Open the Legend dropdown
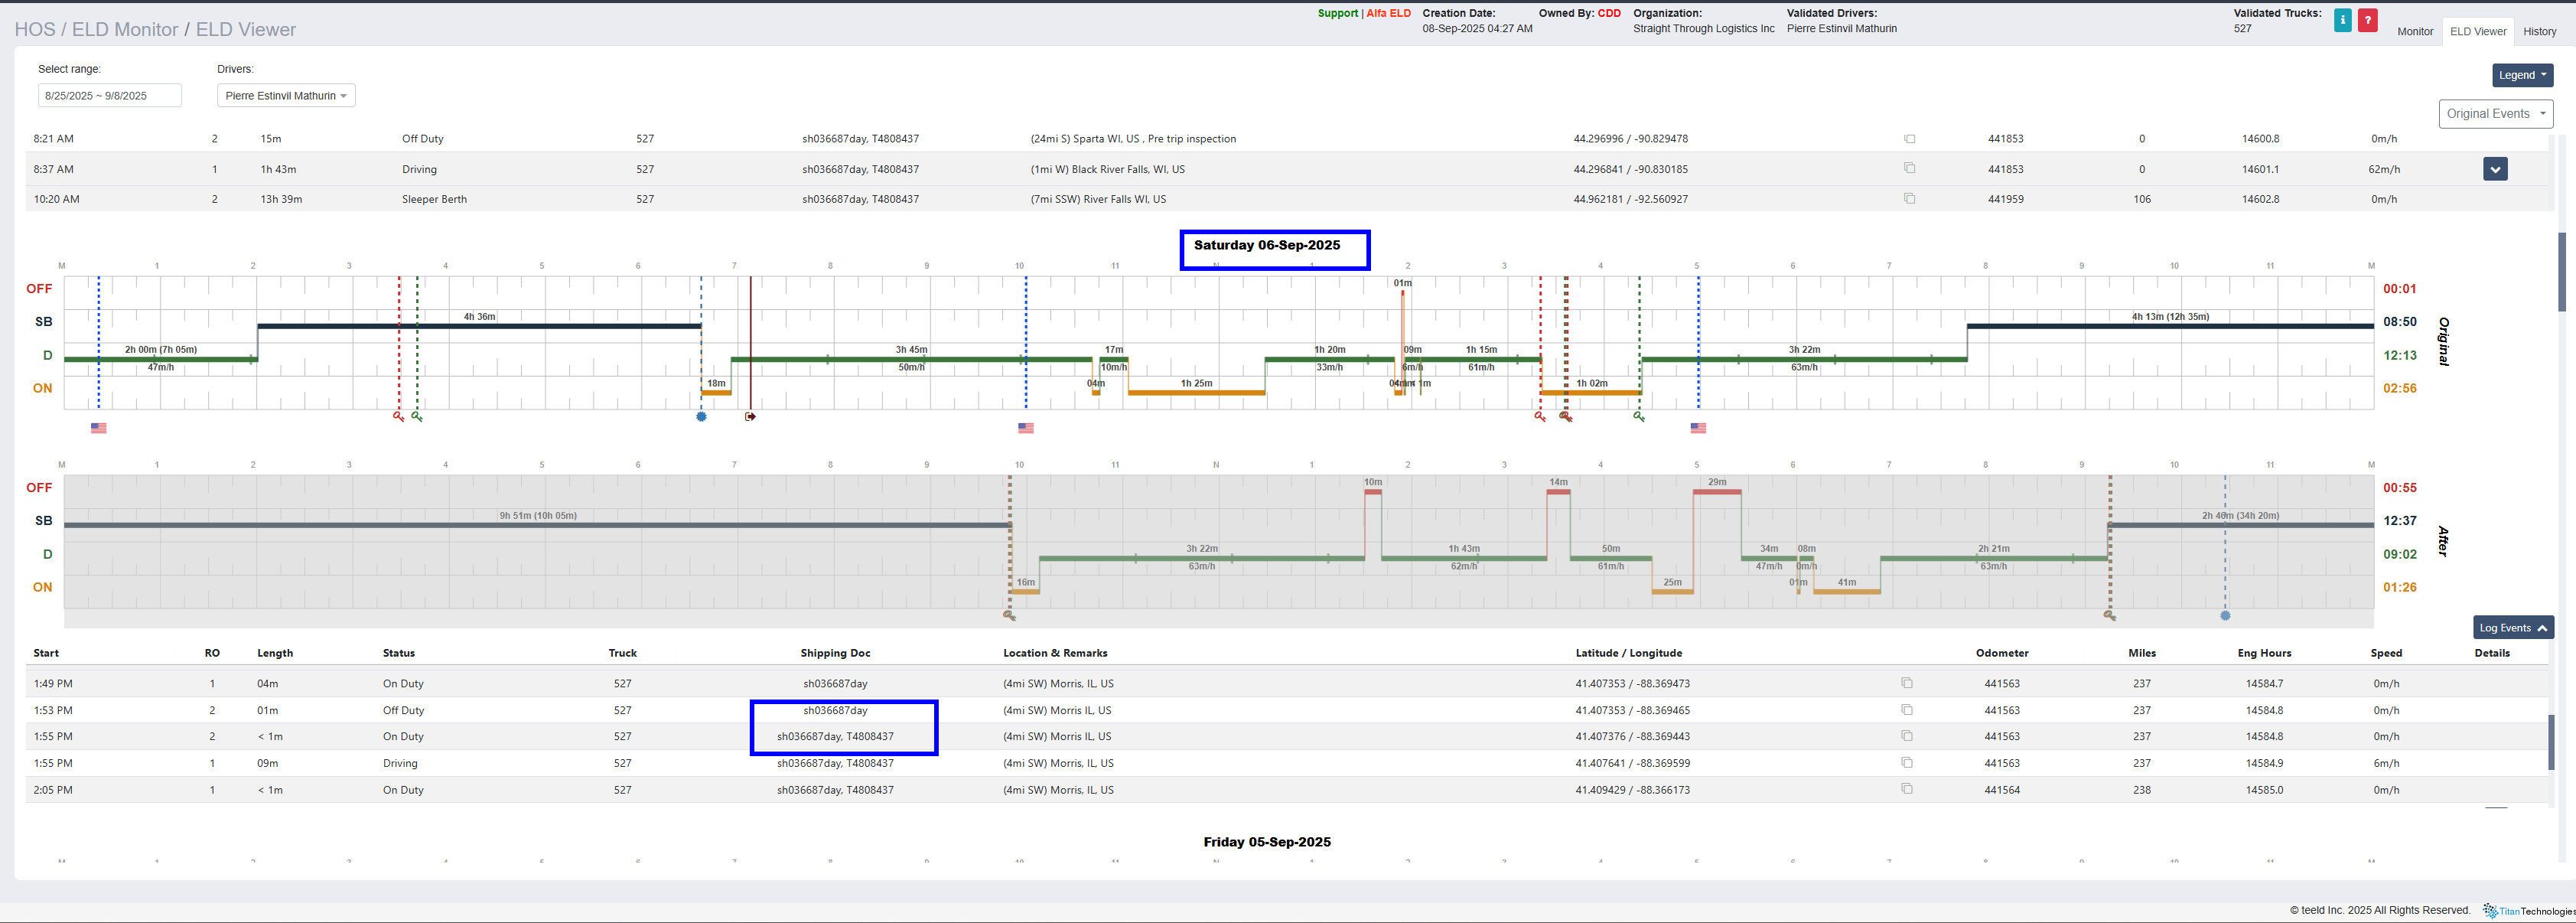The image size is (2576, 923). [x=2522, y=75]
